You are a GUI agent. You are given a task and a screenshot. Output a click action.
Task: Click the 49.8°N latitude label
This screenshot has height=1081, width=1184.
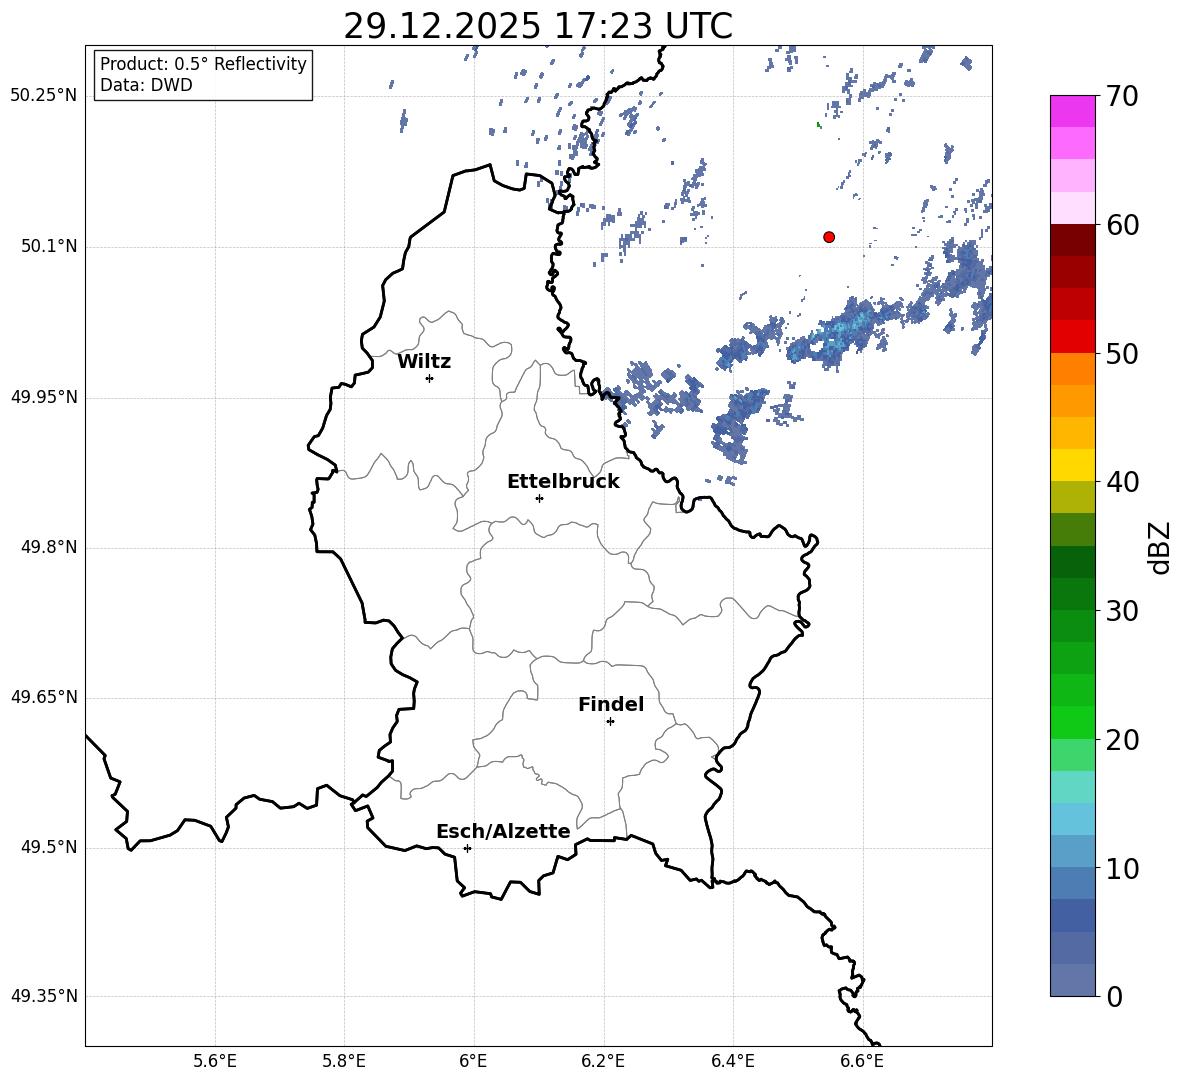pos(48,547)
